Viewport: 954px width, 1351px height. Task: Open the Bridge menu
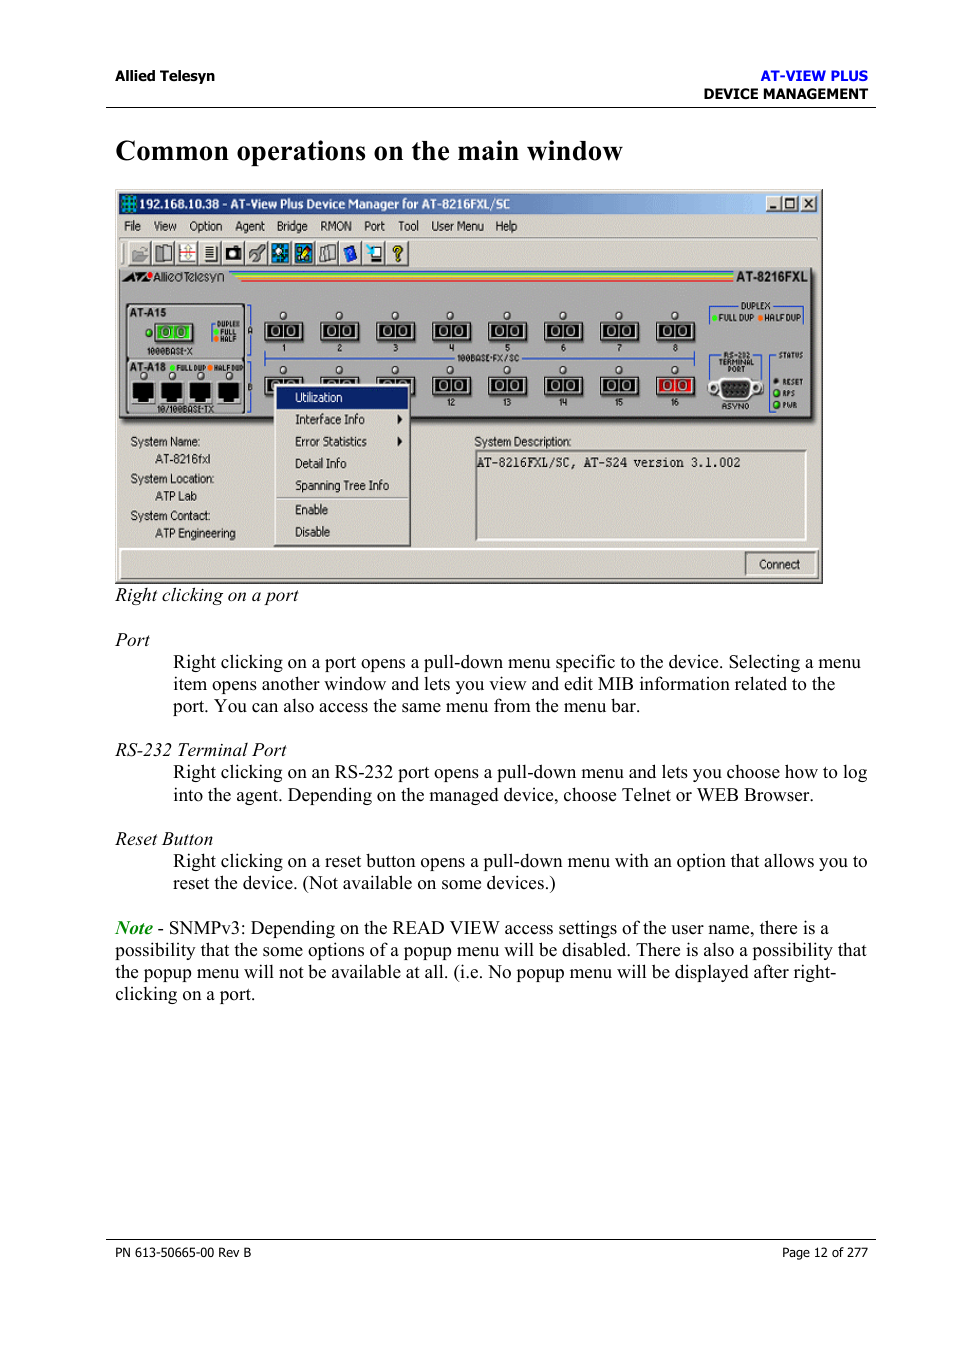[292, 227]
